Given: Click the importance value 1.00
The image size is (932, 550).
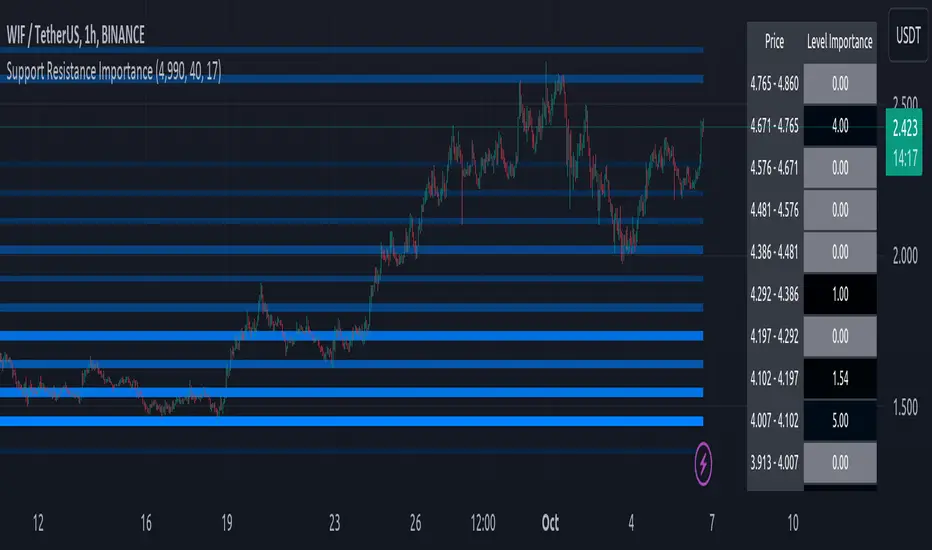Looking at the screenshot, I should point(840,294).
